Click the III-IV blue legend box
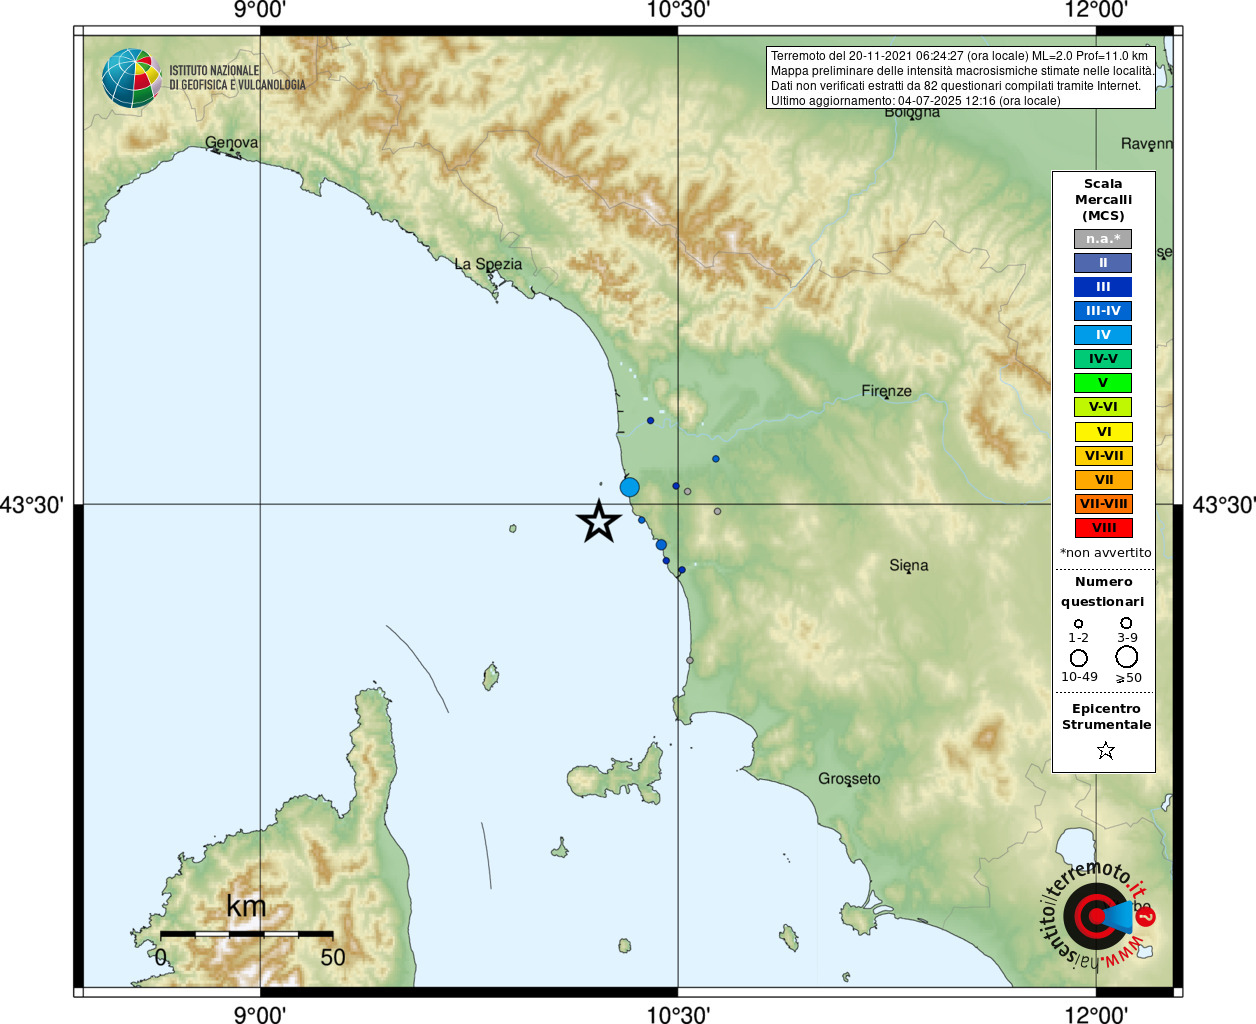This screenshot has height=1024, width=1256. pos(1103,311)
